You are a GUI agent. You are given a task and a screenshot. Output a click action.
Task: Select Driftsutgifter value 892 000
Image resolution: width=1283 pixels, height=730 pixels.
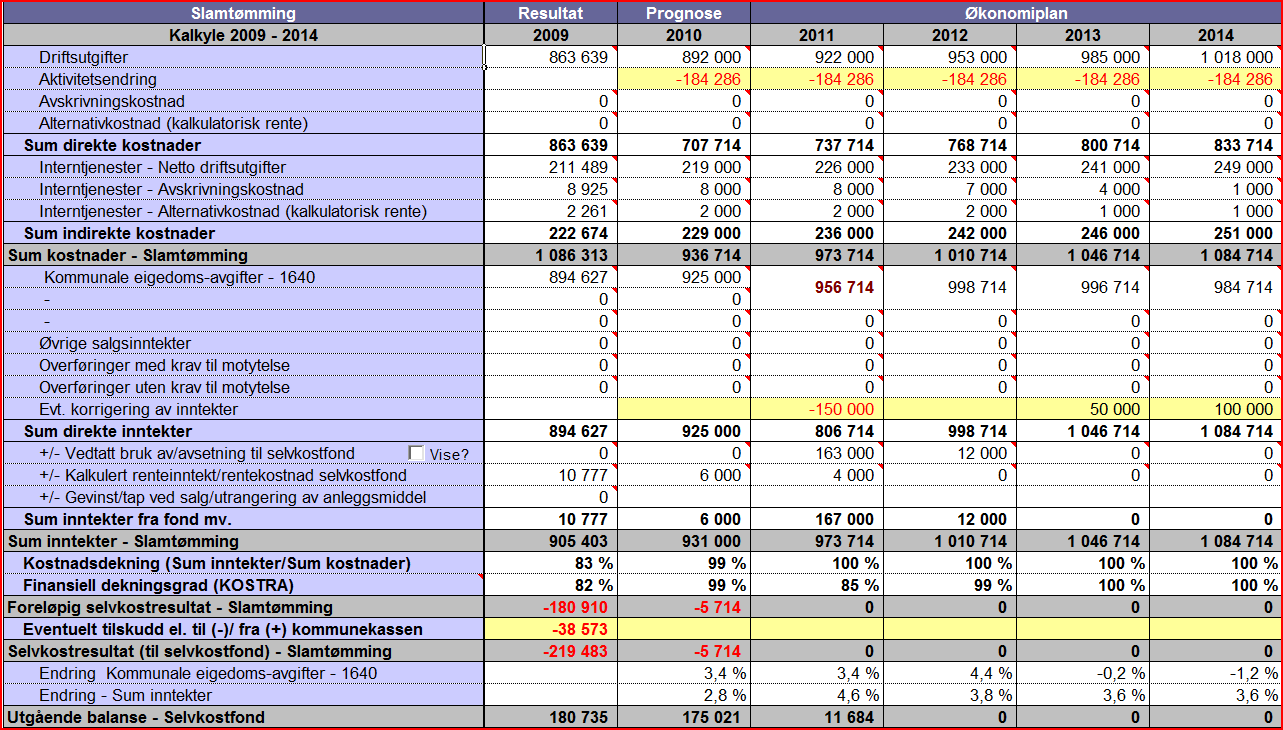(684, 57)
